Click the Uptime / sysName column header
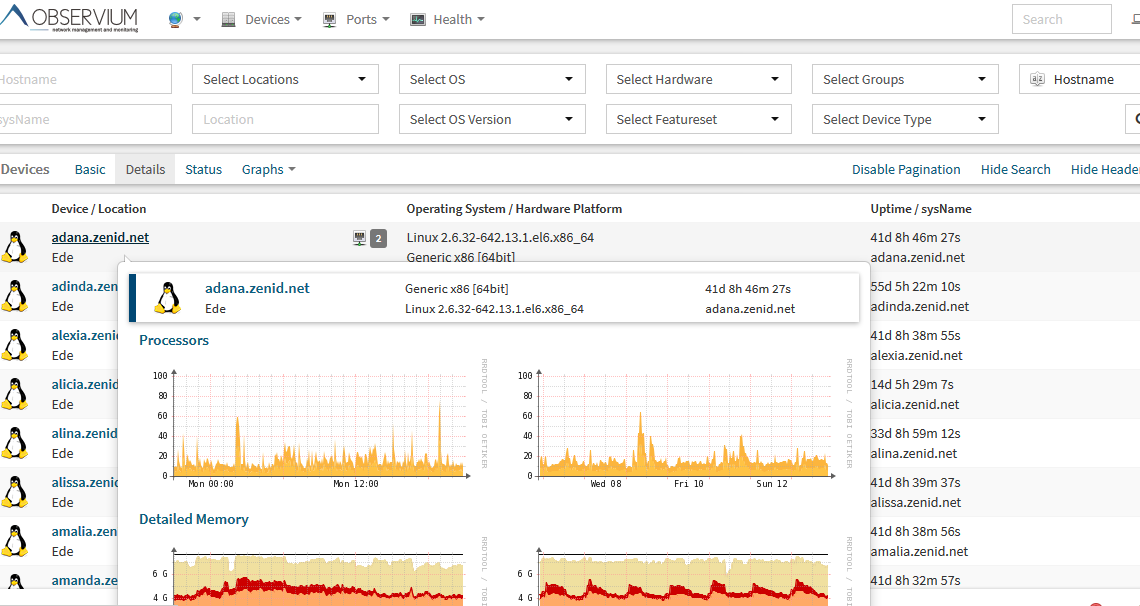This screenshot has width=1140, height=606. tap(921, 209)
